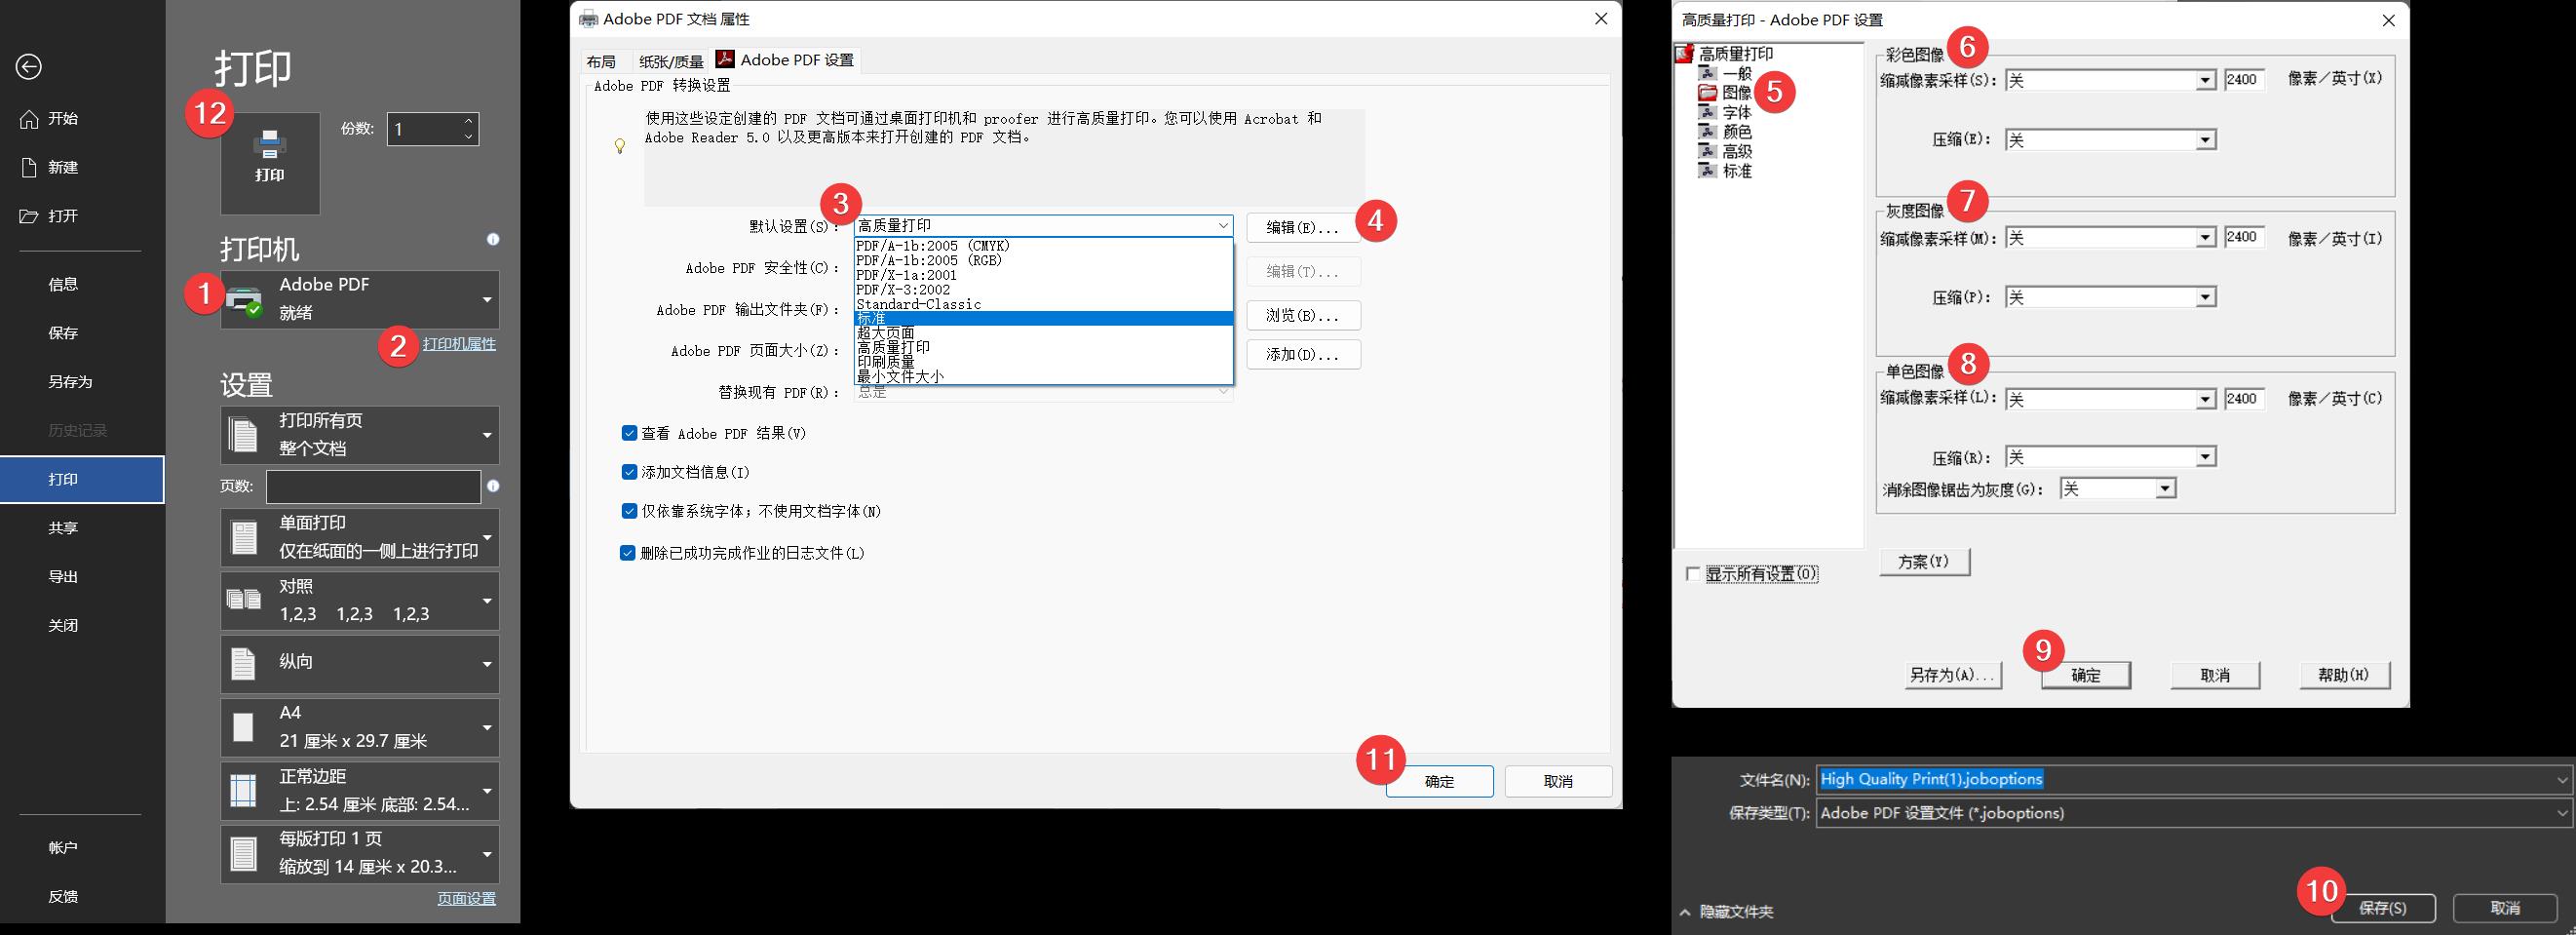Click the back arrow icon in Word backstage
Screen dimensions: 2576x935
(x=28, y=66)
